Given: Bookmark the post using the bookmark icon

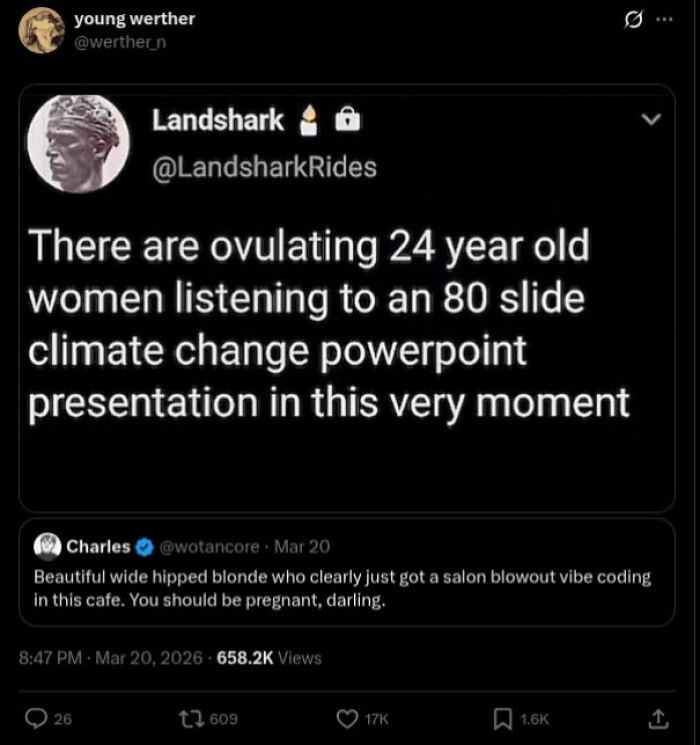Looking at the screenshot, I should 503,719.
